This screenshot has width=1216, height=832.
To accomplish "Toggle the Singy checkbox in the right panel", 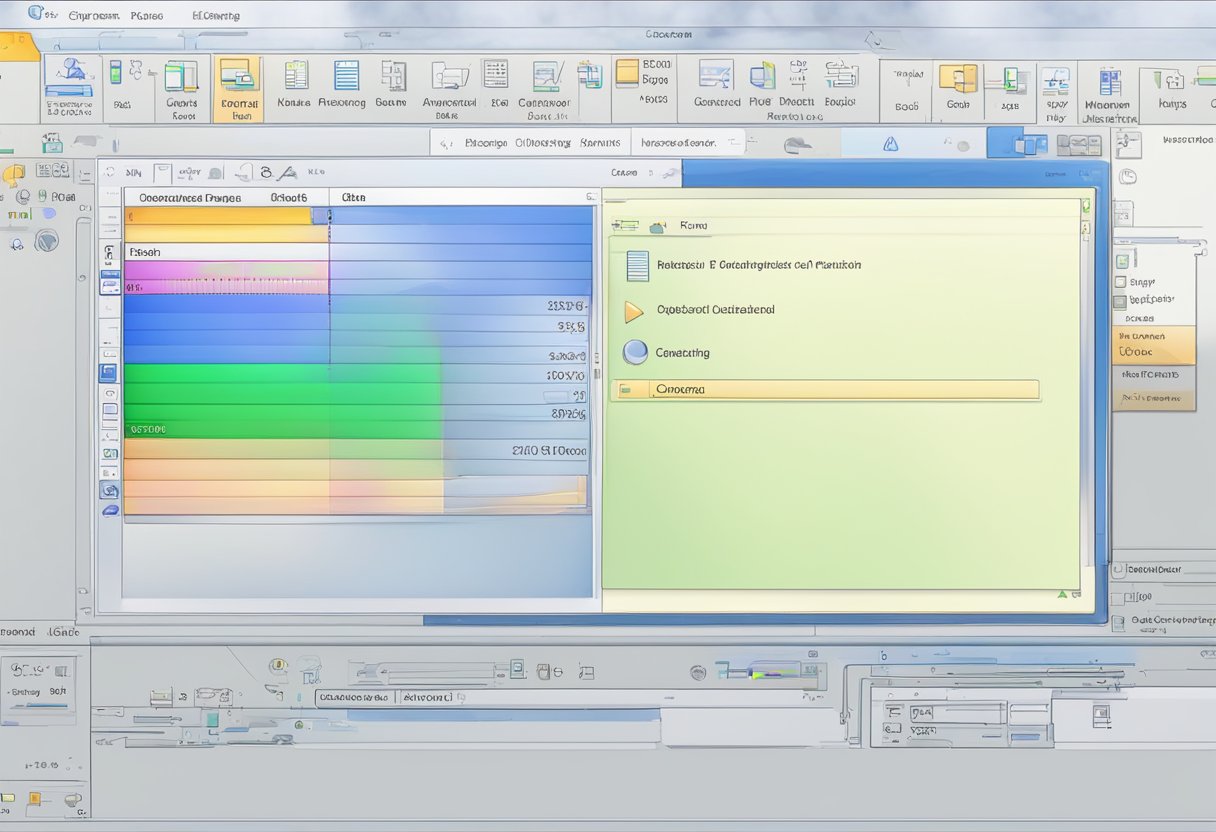I will point(1120,283).
